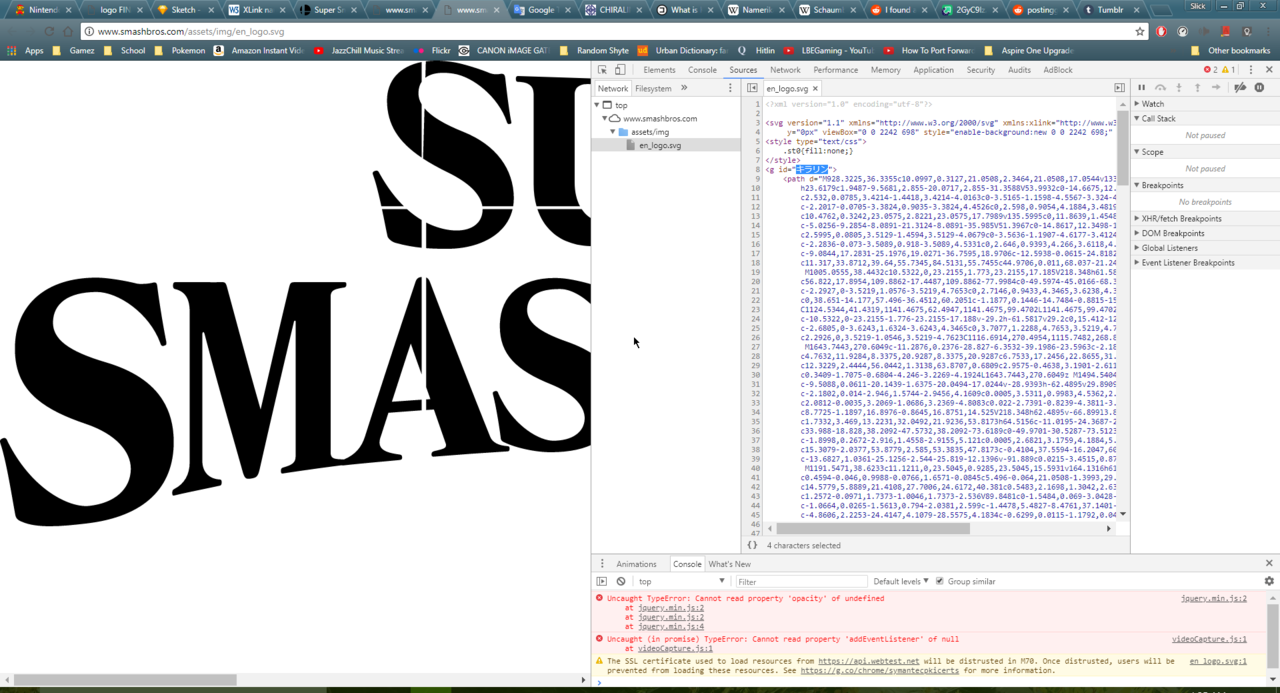Open DevTools customize three-dot menu
This screenshot has height=693, width=1280.
click(1251, 70)
